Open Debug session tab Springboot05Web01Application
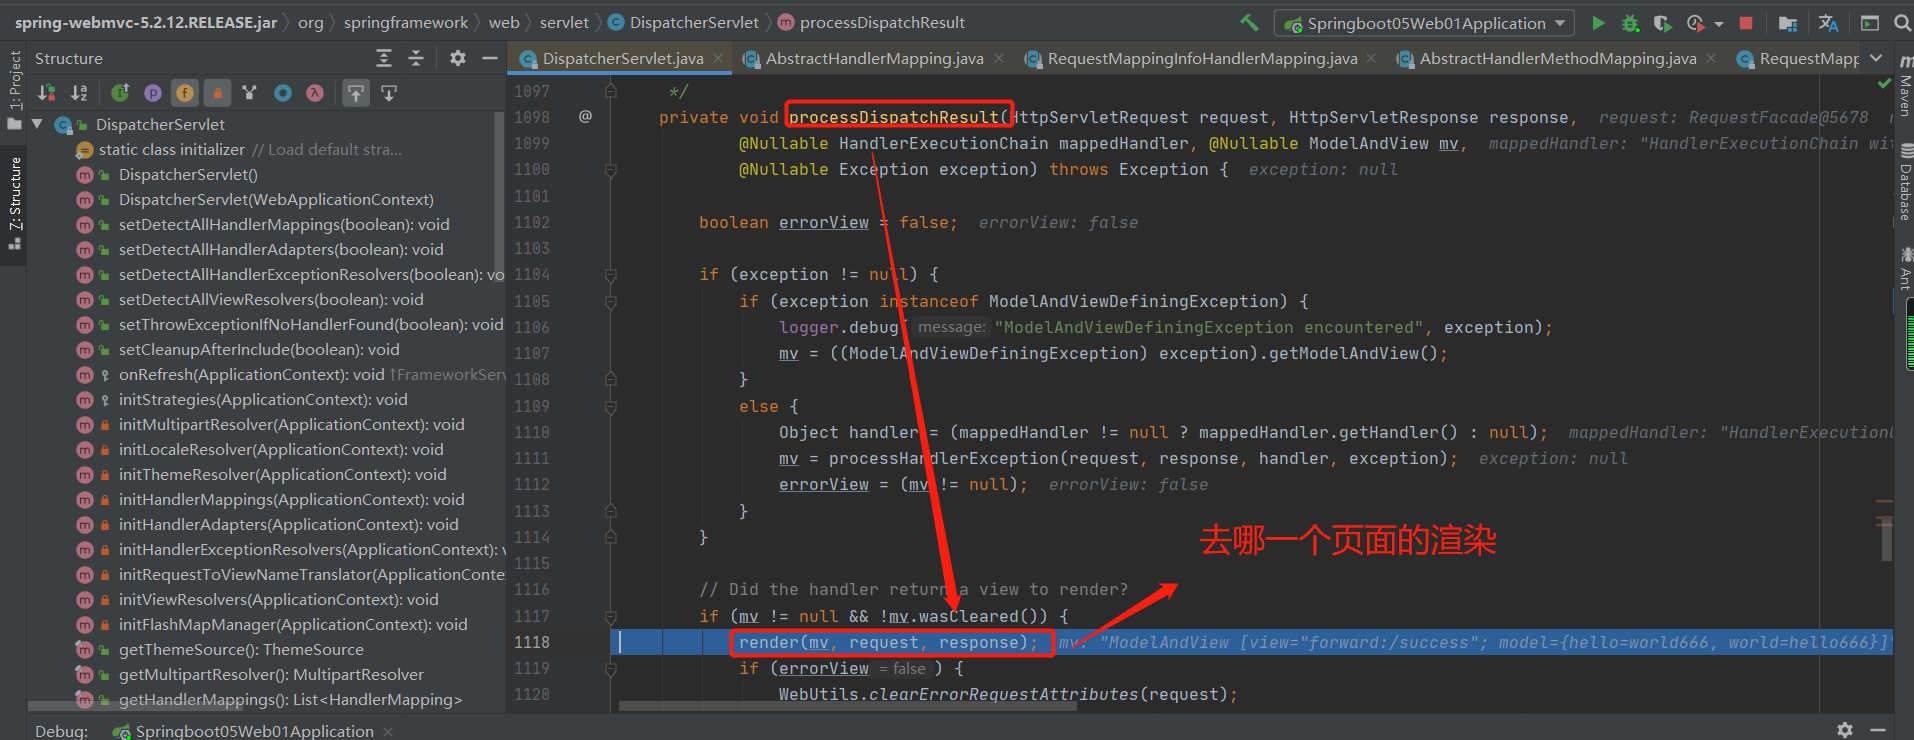1914x740 pixels. click(254, 731)
